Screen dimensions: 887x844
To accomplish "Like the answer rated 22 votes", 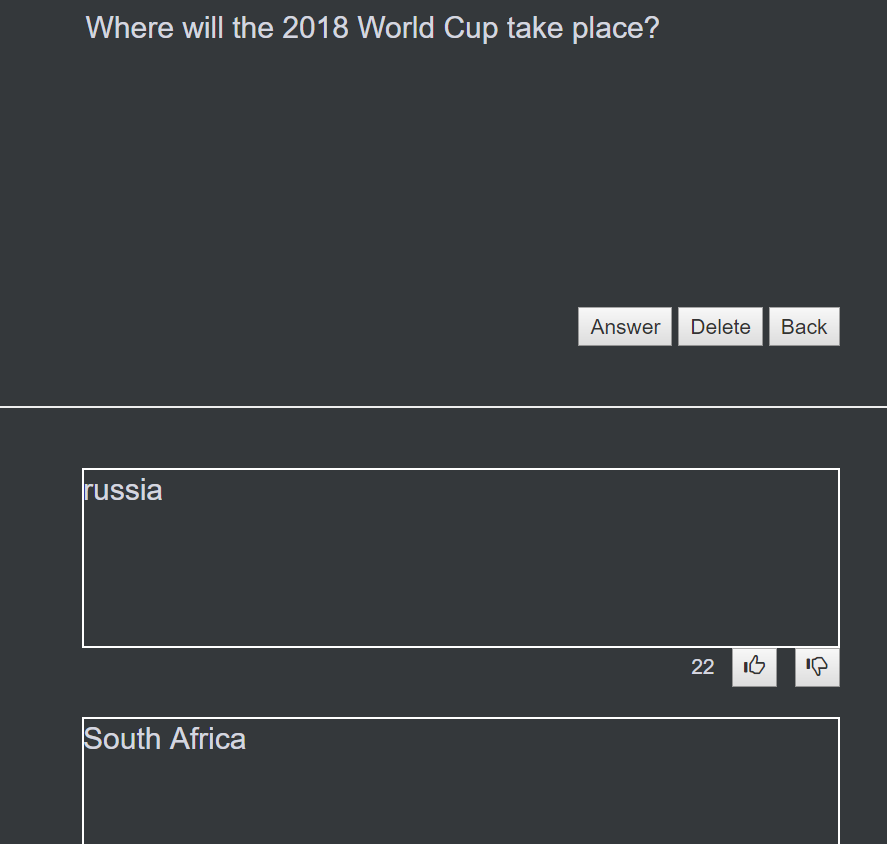I will (x=754, y=667).
